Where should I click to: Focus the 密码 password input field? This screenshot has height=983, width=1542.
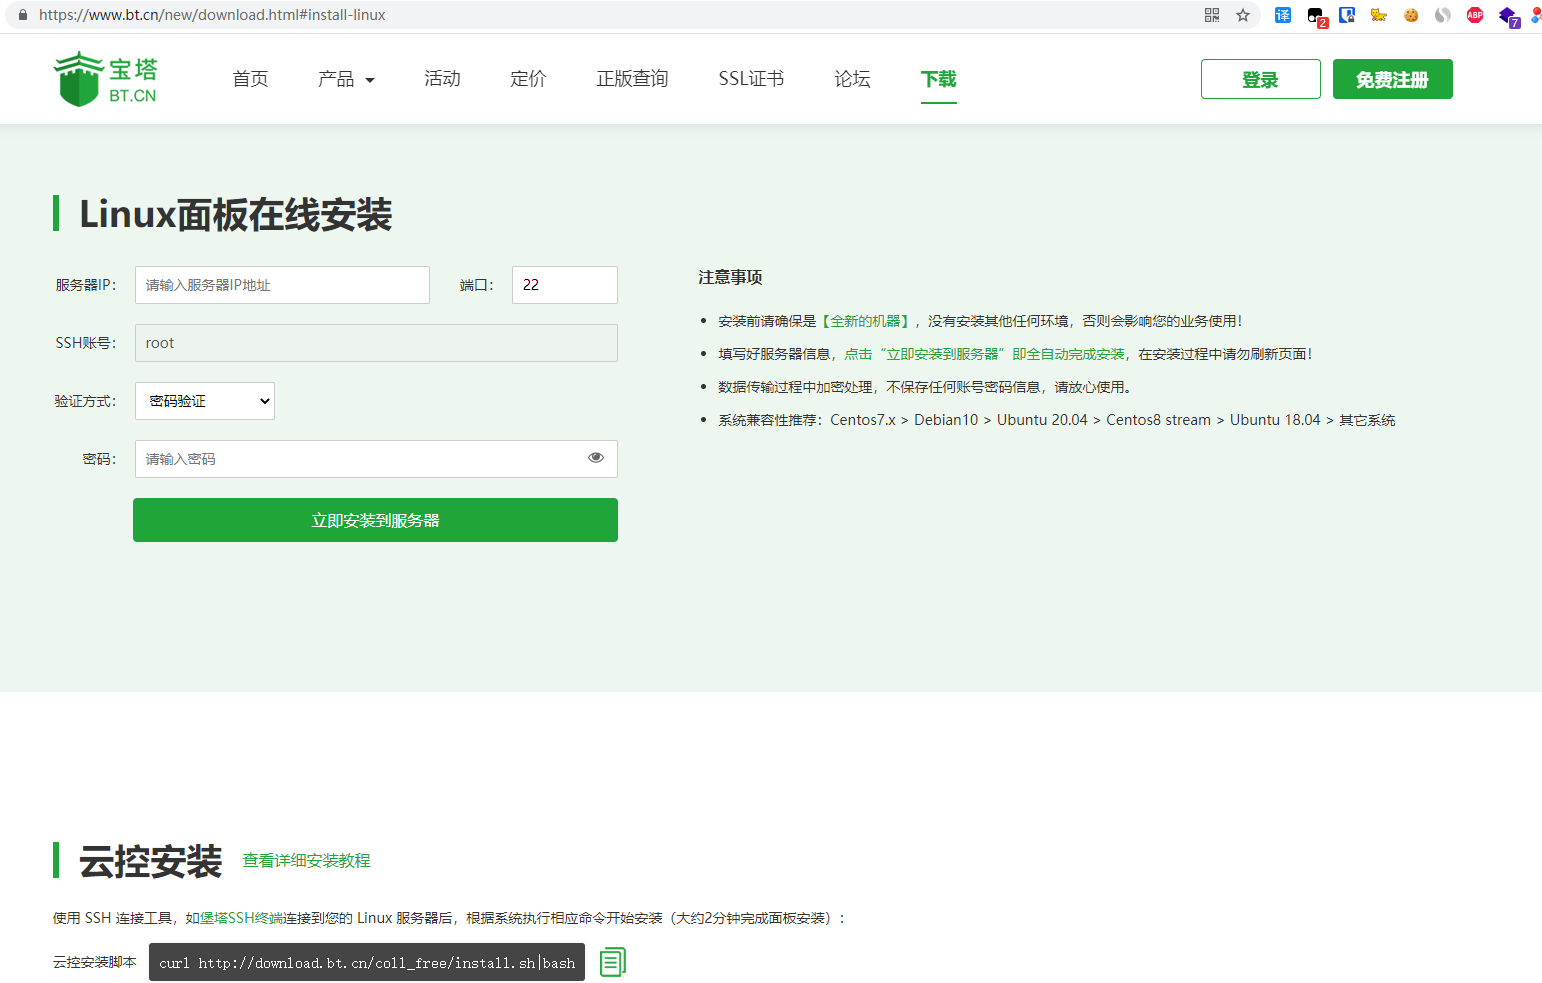point(376,459)
